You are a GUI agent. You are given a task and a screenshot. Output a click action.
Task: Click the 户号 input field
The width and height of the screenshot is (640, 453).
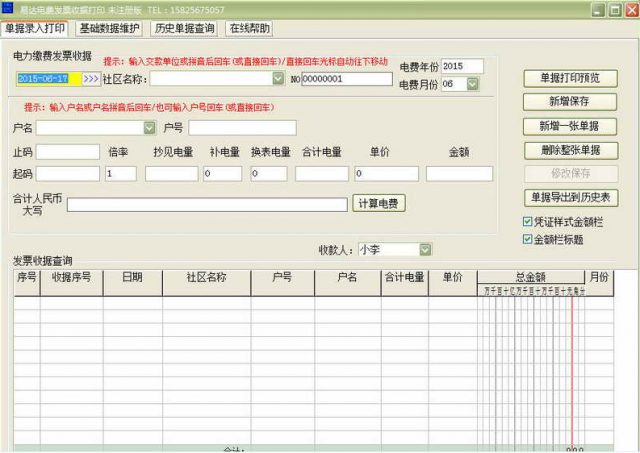[242, 128]
